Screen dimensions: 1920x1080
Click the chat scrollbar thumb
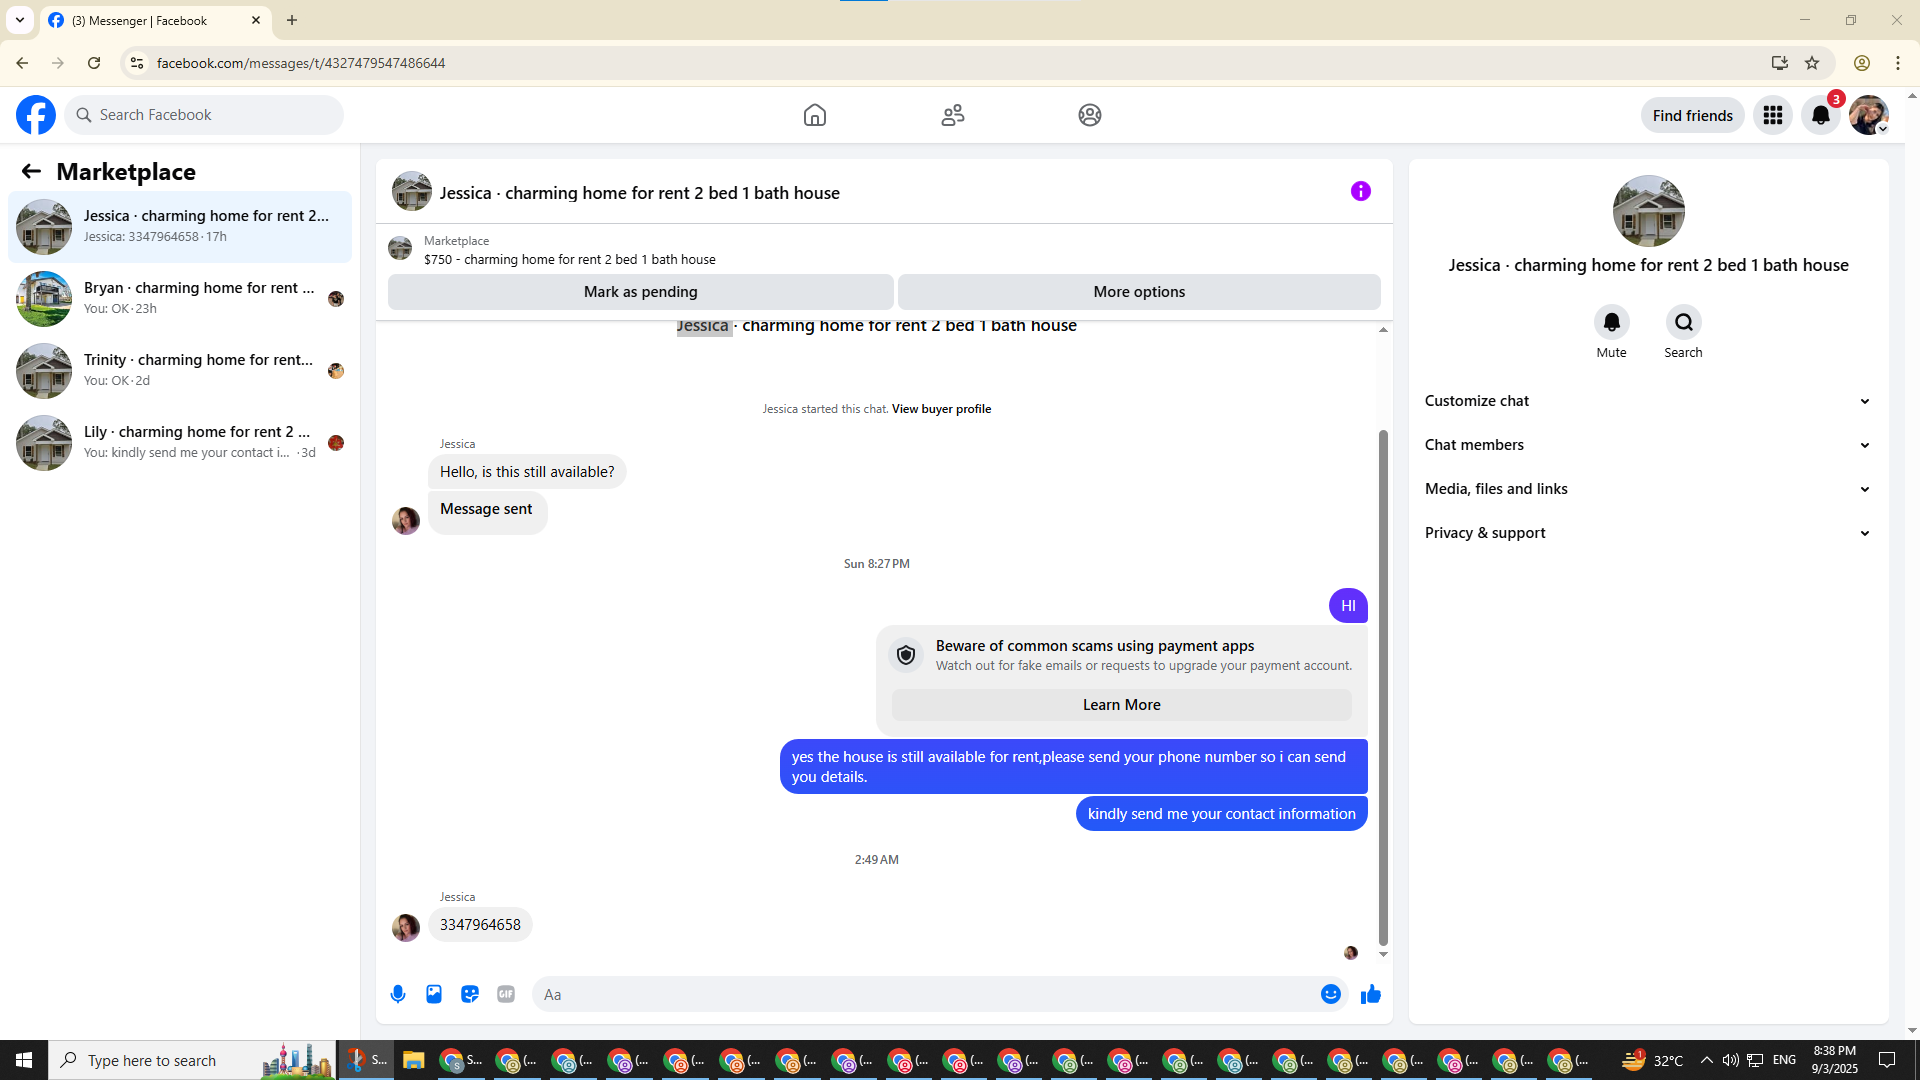1383,687
